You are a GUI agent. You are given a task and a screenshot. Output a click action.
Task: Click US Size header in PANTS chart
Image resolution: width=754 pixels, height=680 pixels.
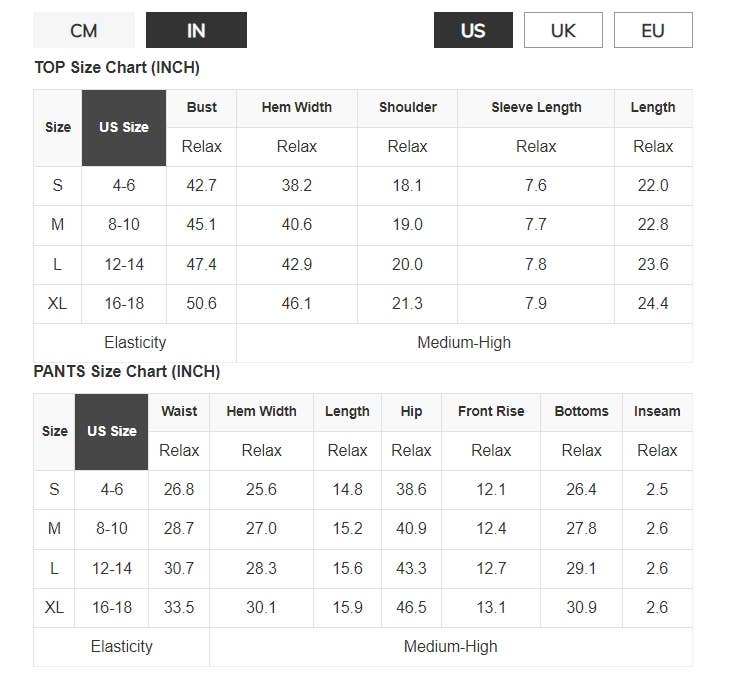(x=112, y=431)
